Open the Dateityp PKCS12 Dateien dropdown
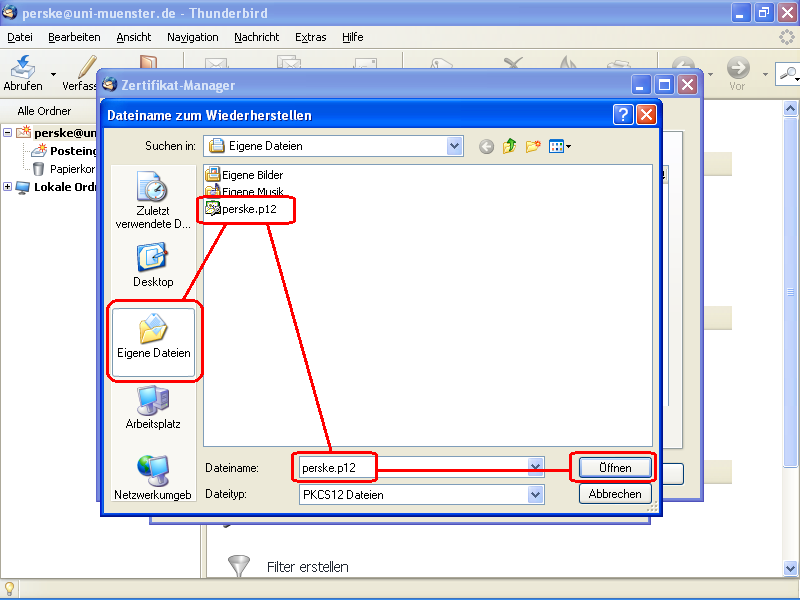This screenshot has height=600, width=800. click(x=536, y=494)
